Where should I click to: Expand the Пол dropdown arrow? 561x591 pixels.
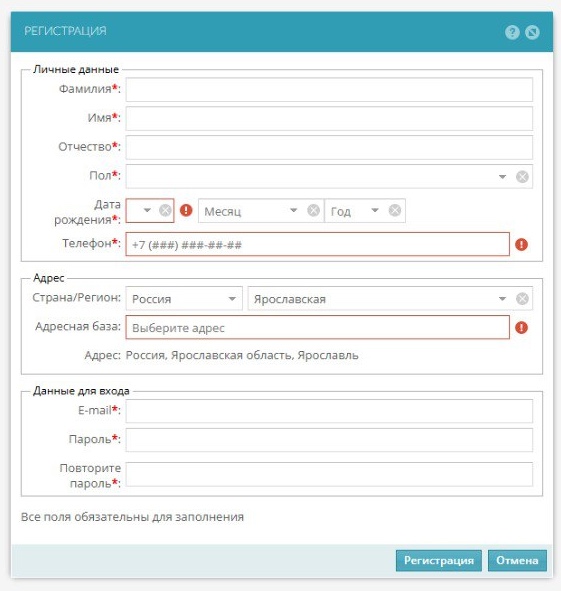(502, 176)
